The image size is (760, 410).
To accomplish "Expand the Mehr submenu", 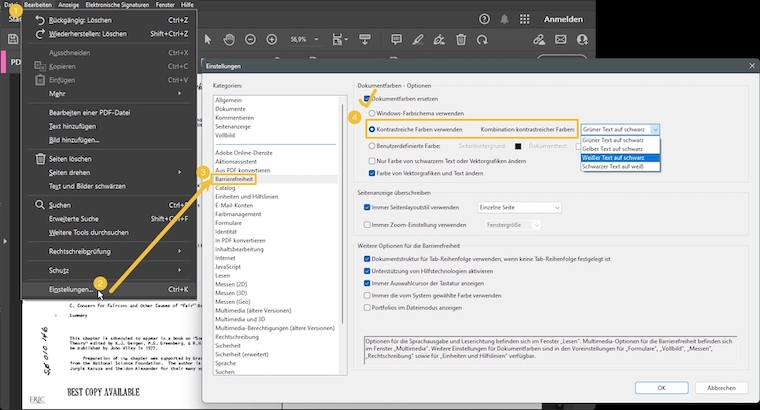I will (111, 94).
